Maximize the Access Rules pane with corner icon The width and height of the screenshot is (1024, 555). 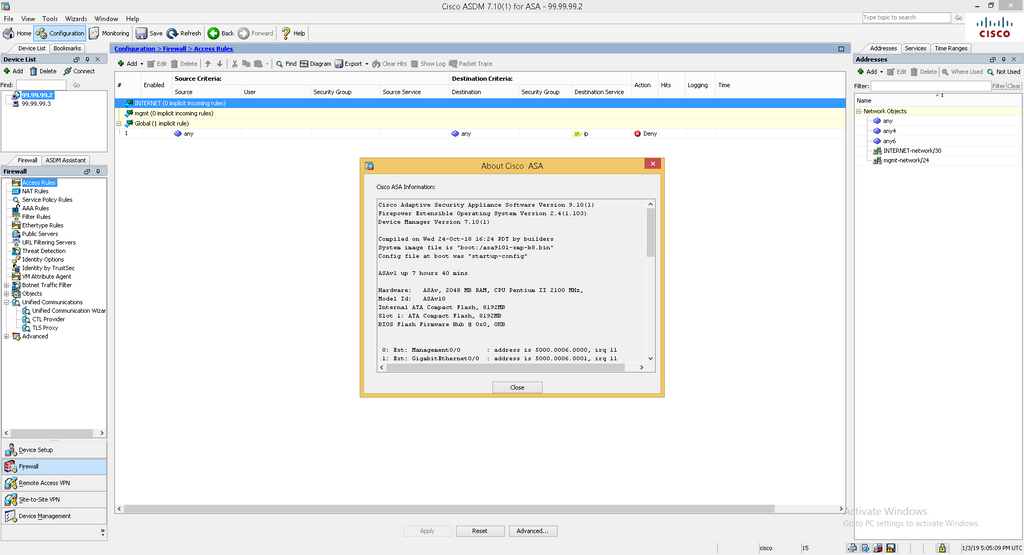[841, 49]
